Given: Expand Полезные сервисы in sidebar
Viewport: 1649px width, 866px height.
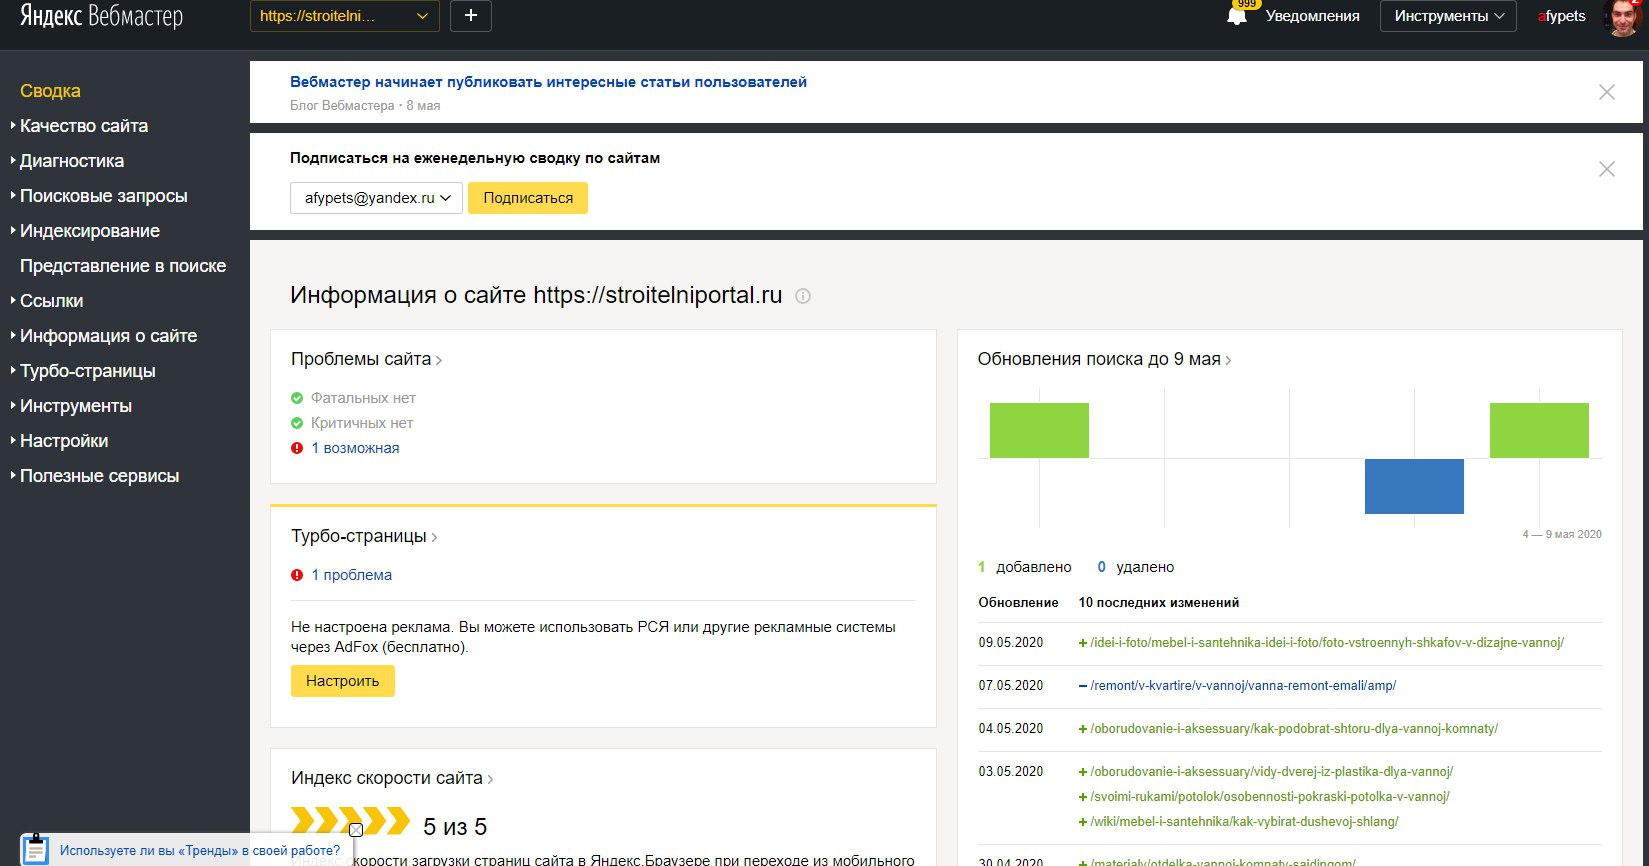Looking at the screenshot, I should pyautogui.click(x=100, y=476).
